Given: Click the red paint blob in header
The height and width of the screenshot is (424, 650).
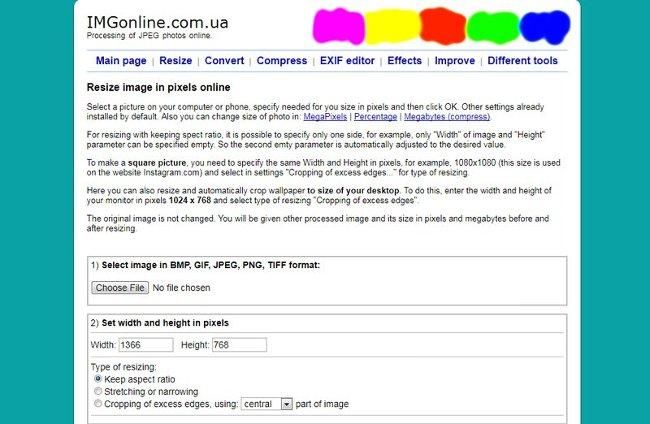Looking at the screenshot, I should [x=443, y=26].
